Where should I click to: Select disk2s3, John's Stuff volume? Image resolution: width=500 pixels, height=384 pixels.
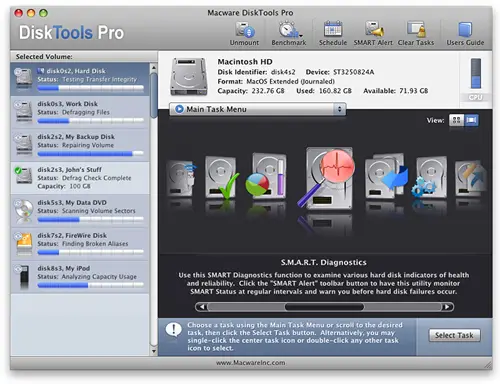tap(80, 178)
